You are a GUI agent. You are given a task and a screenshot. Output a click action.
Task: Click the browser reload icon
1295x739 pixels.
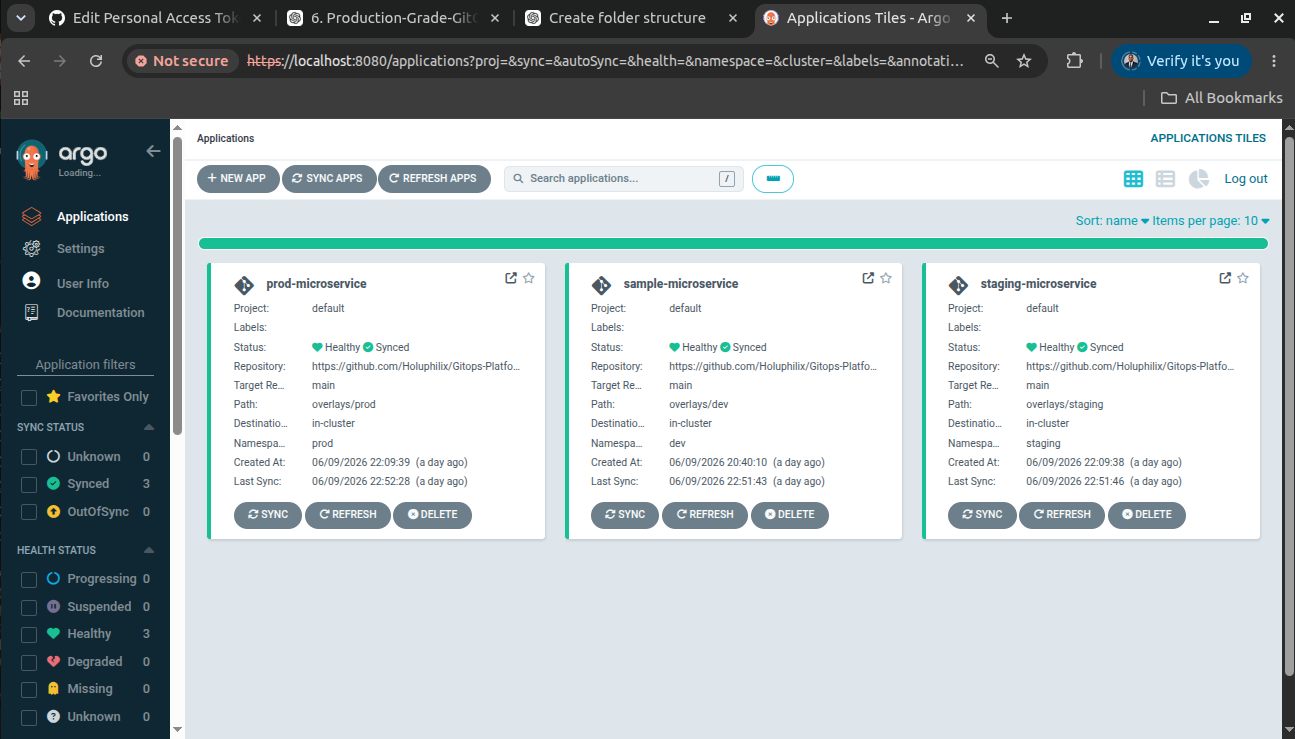point(96,61)
